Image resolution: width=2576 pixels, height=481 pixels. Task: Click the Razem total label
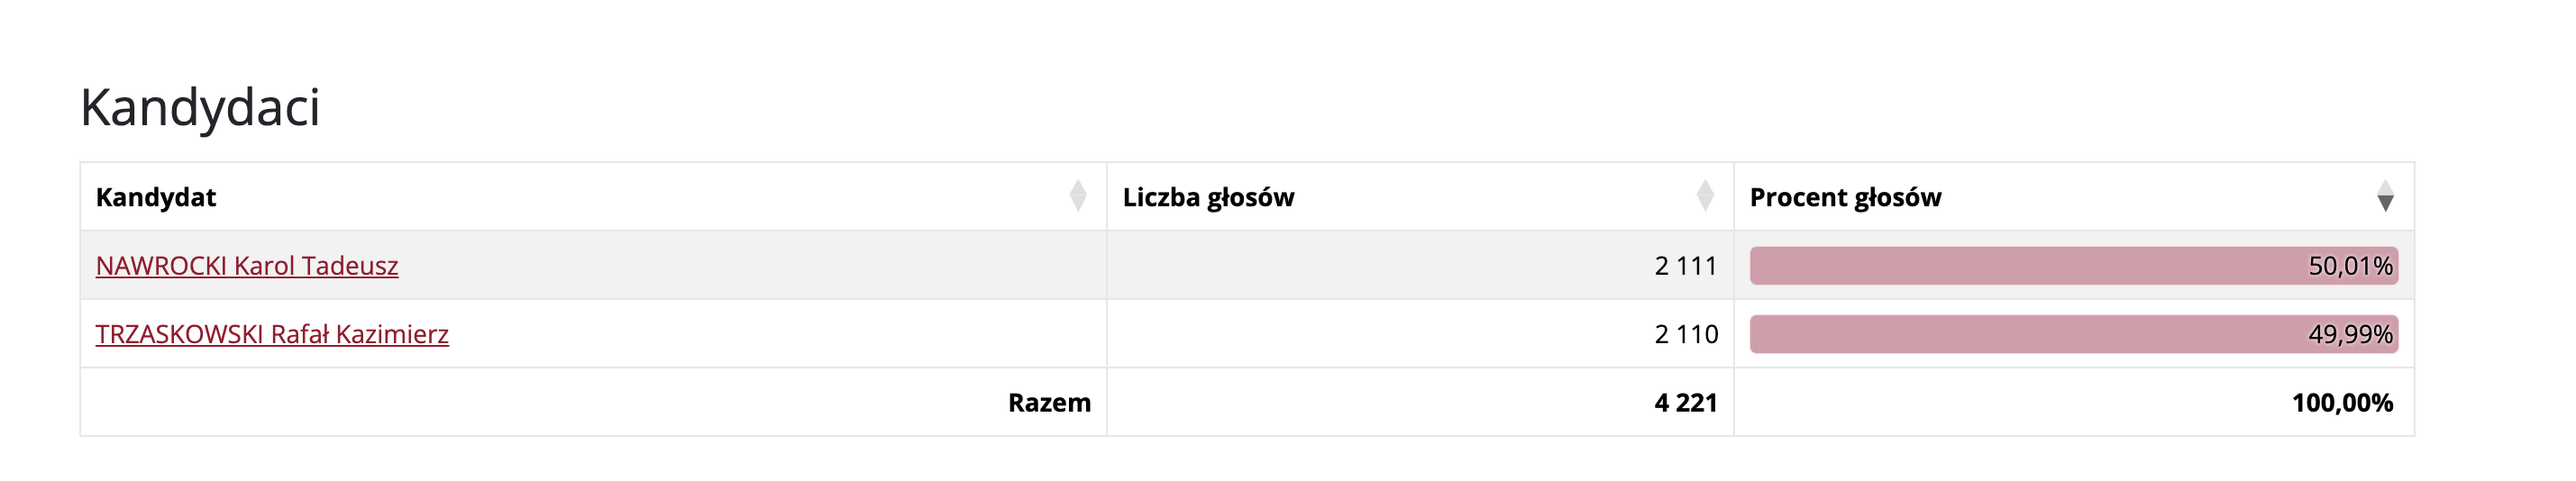coord(1049,403)
